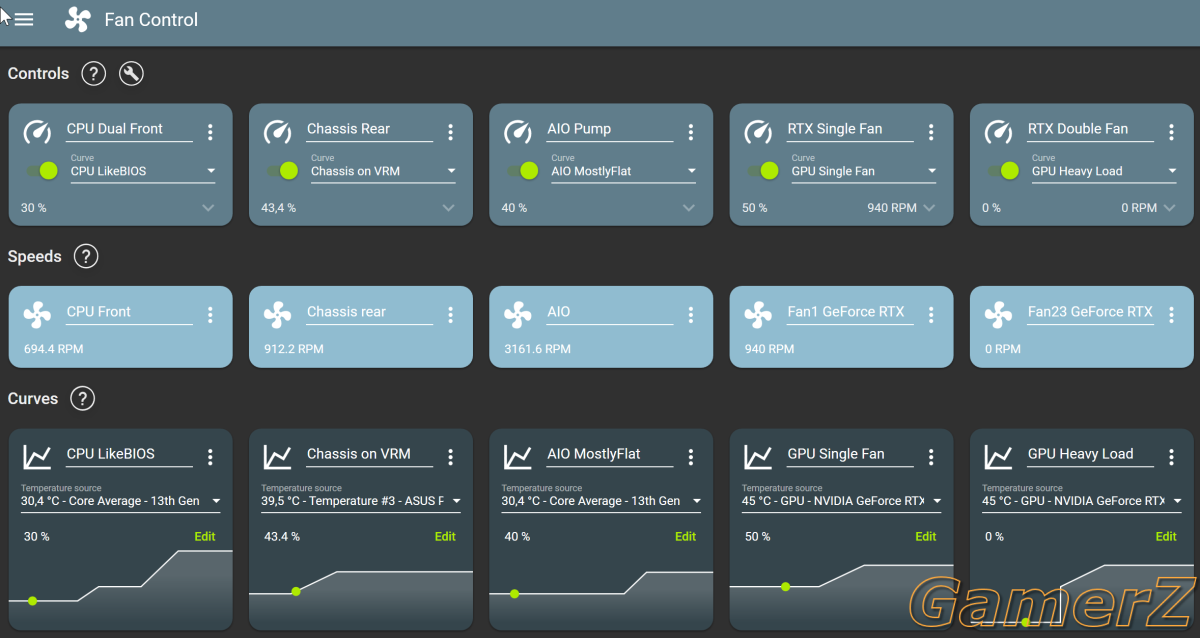Click the gauge icon on Chassis Rear control

(277, 131)
